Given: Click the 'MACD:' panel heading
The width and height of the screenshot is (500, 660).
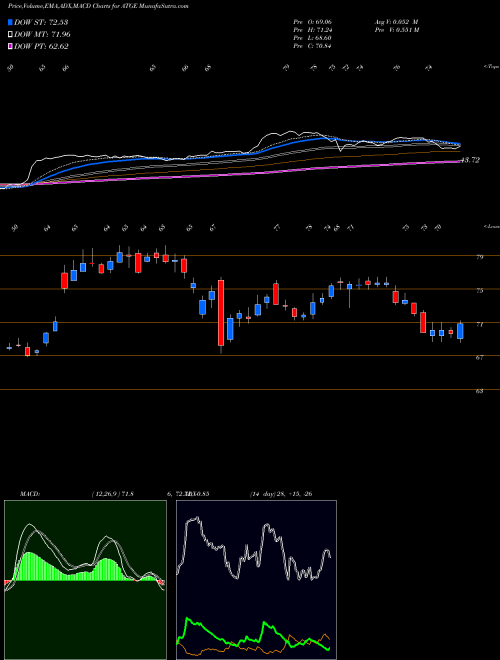Looking at the screenshot, I should 29,494.
